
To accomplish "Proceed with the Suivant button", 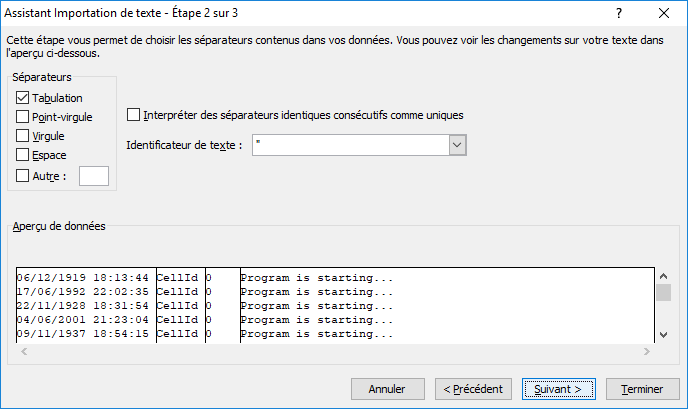I will pyautogui.click(x=558, y=388).
